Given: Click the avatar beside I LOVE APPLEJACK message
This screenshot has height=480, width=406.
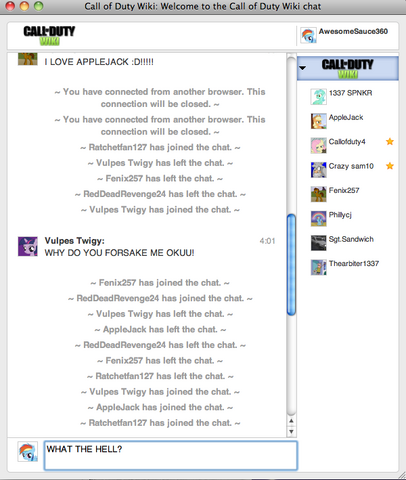Looking at the screenshot, I should (28, 59).
